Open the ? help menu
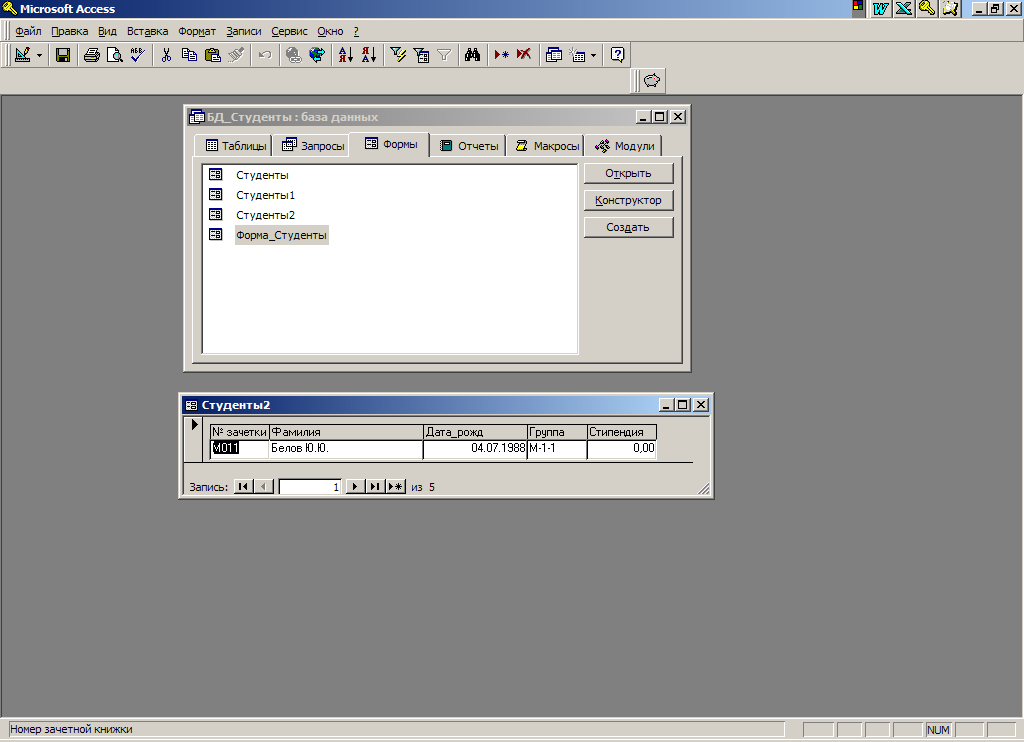The image size is (1024, 742). click(356, 31)
